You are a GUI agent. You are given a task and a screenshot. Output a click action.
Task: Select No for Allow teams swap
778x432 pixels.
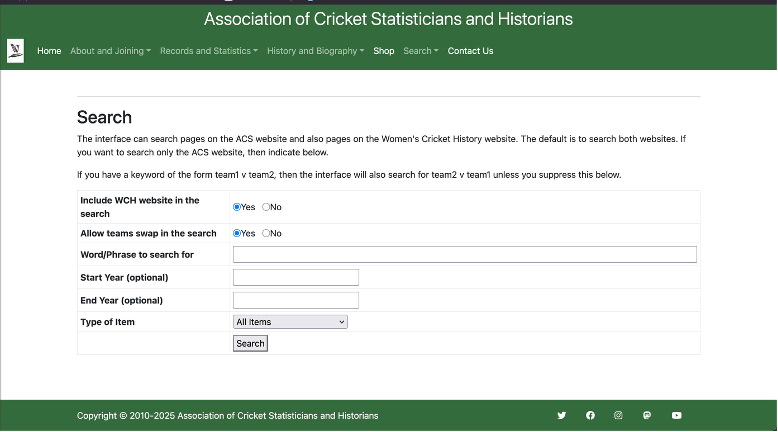pyautogui.click(x=266, y=233)
